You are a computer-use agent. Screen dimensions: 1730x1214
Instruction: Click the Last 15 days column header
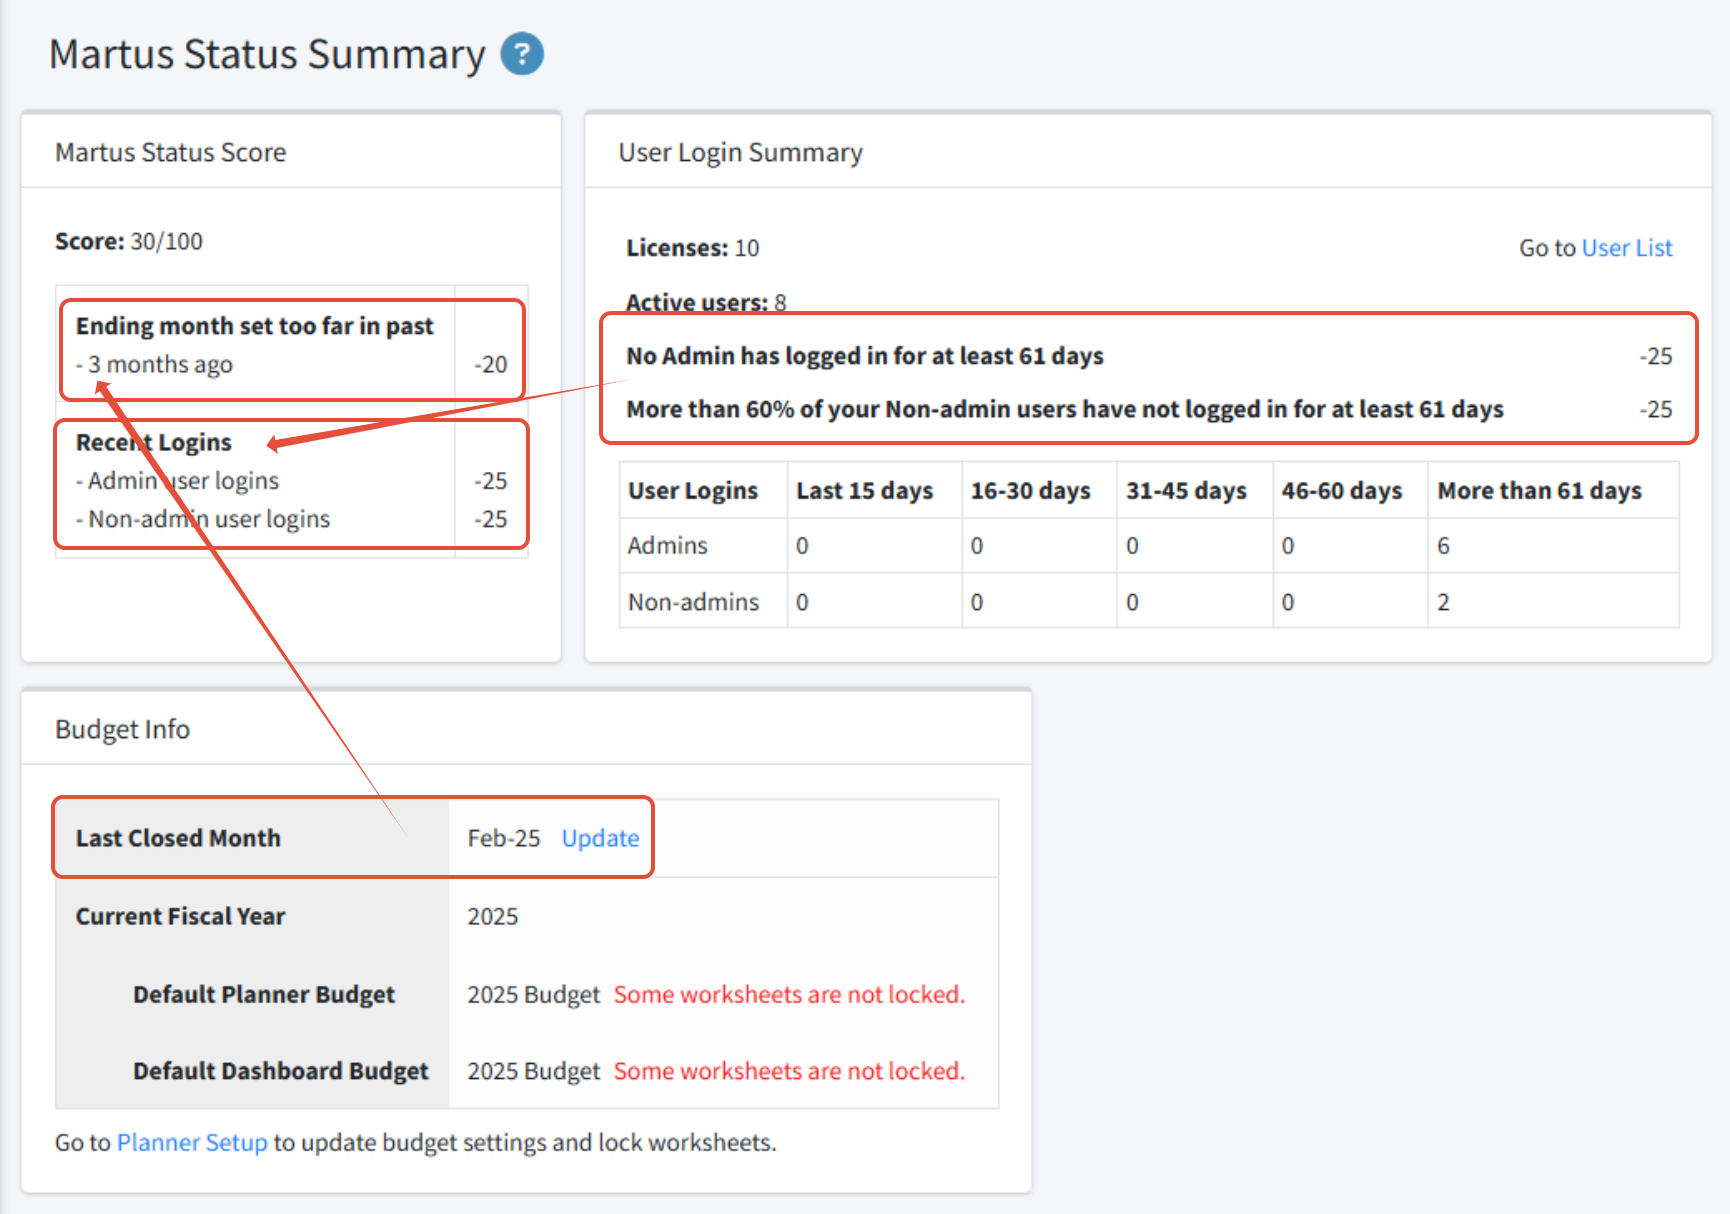click(x=865, y=491)
